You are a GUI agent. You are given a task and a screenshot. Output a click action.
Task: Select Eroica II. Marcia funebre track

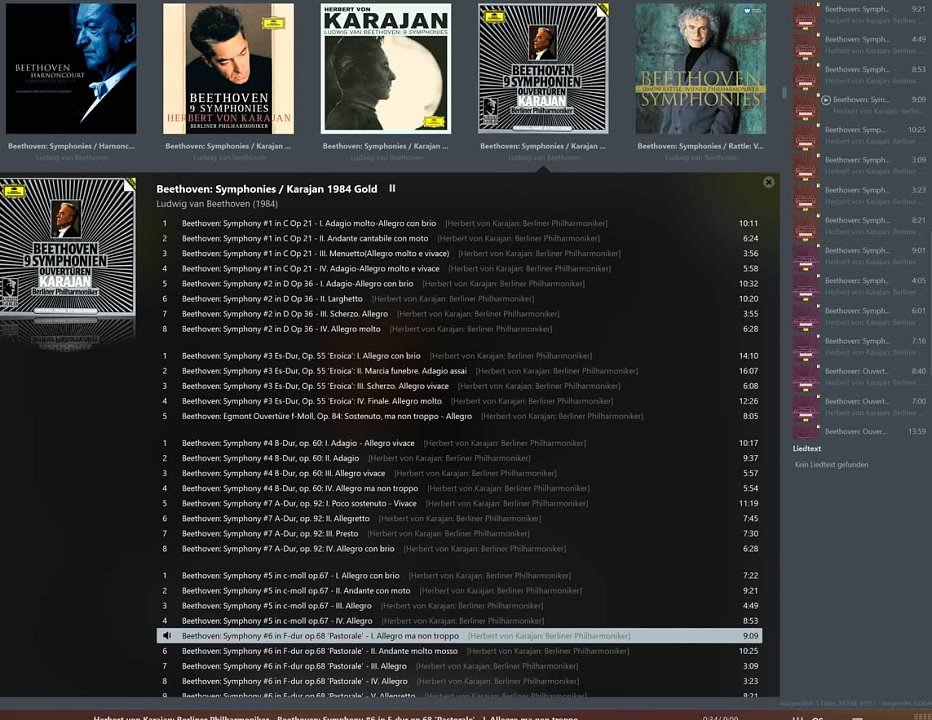pos(459,371)
